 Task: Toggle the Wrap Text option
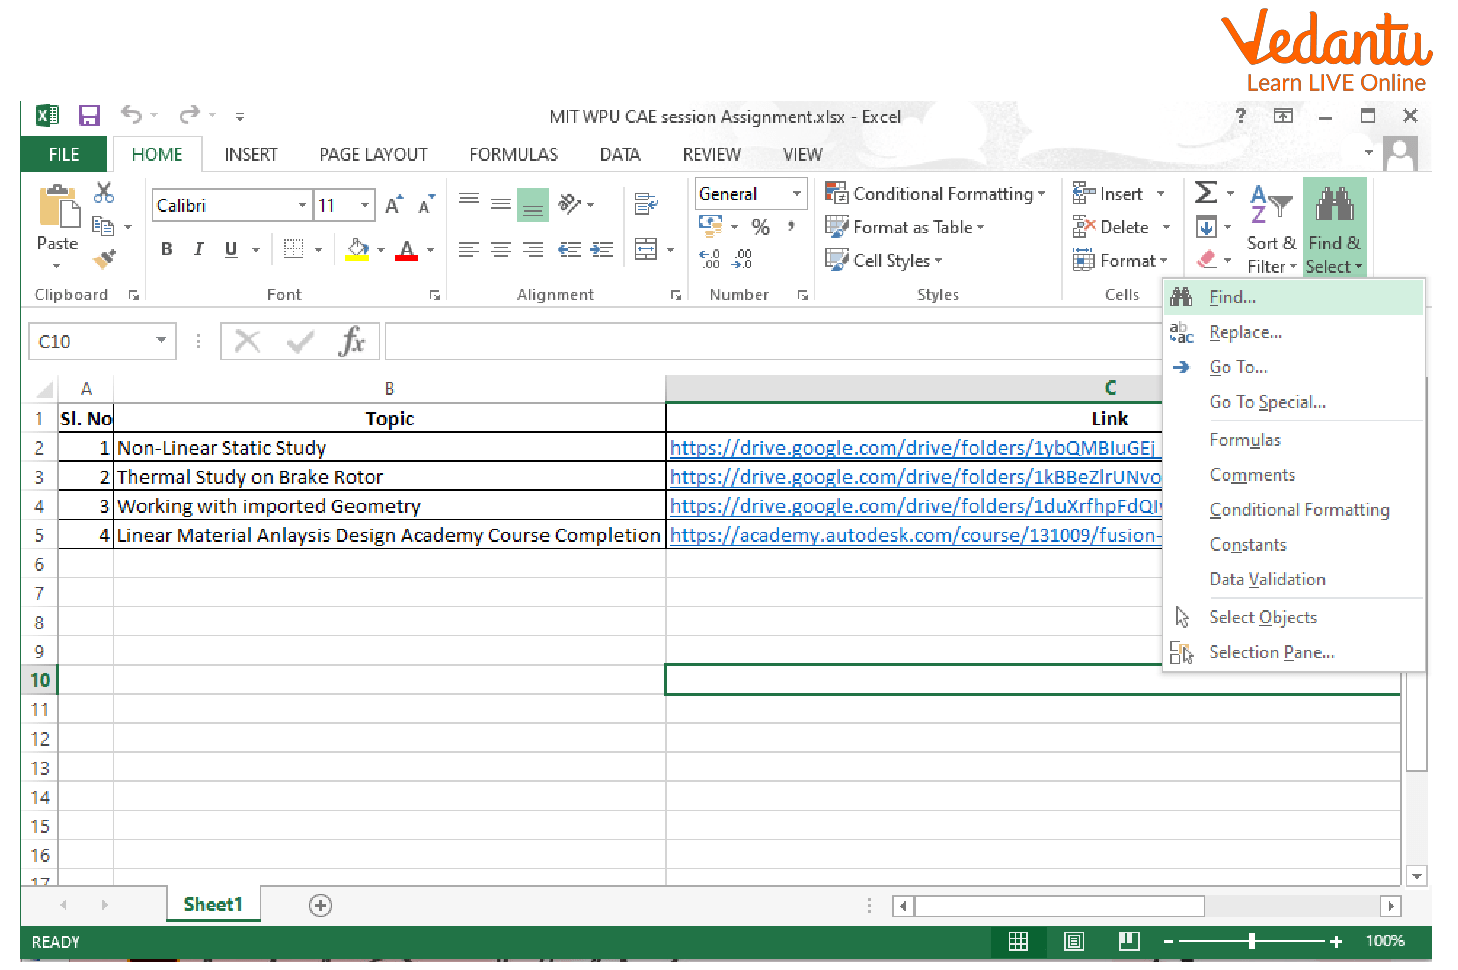pyautogui.click(x=647, y=203)
